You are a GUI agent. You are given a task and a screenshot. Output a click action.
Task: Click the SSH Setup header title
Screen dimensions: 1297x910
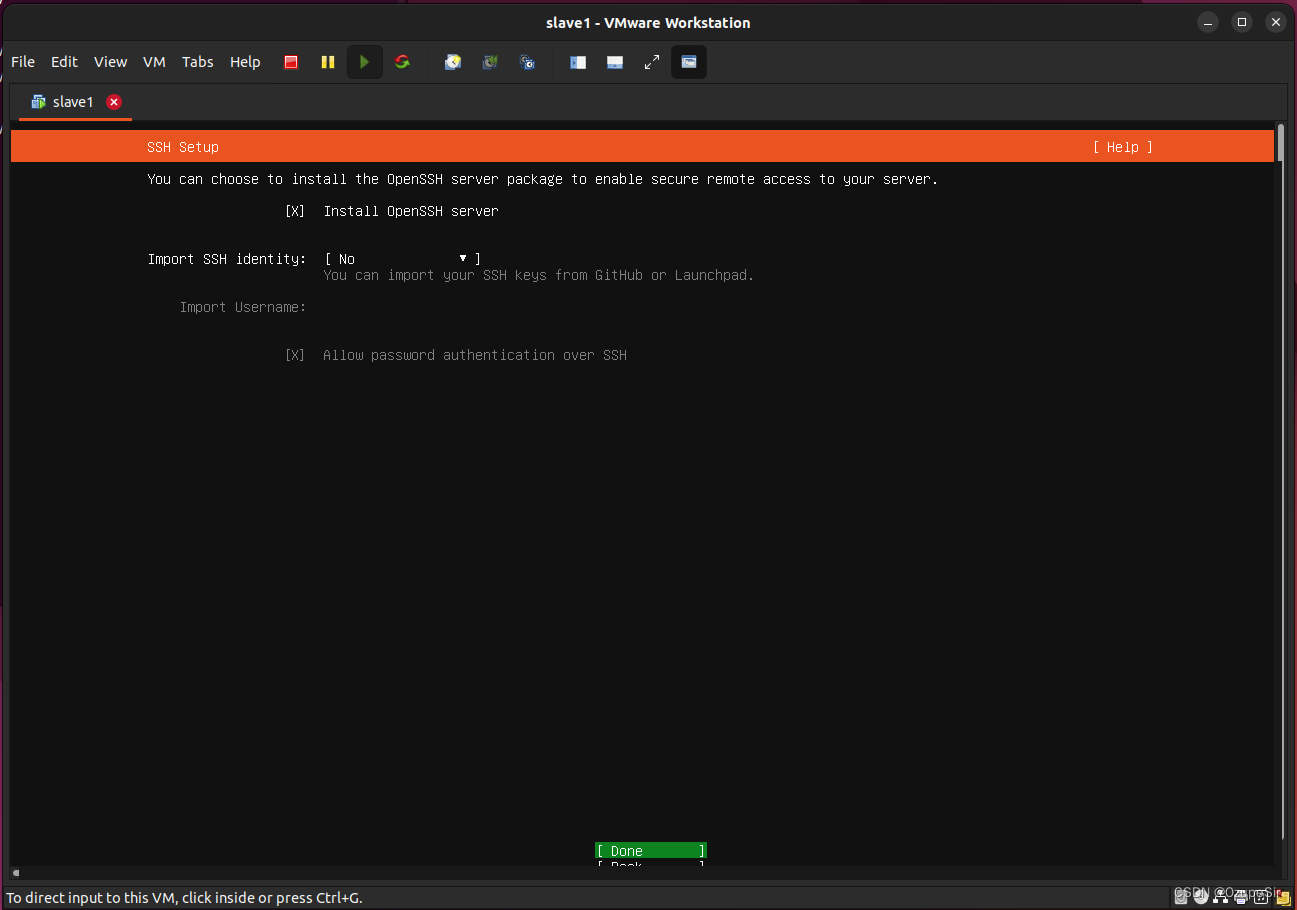[x=183, y=147]
